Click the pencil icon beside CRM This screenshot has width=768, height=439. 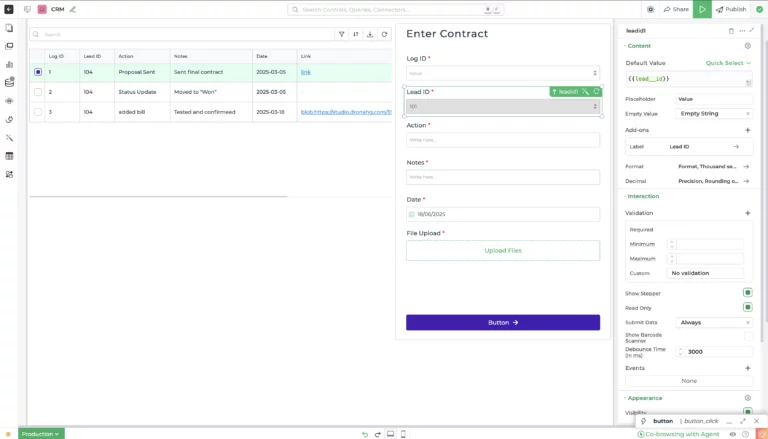(72, 9)
